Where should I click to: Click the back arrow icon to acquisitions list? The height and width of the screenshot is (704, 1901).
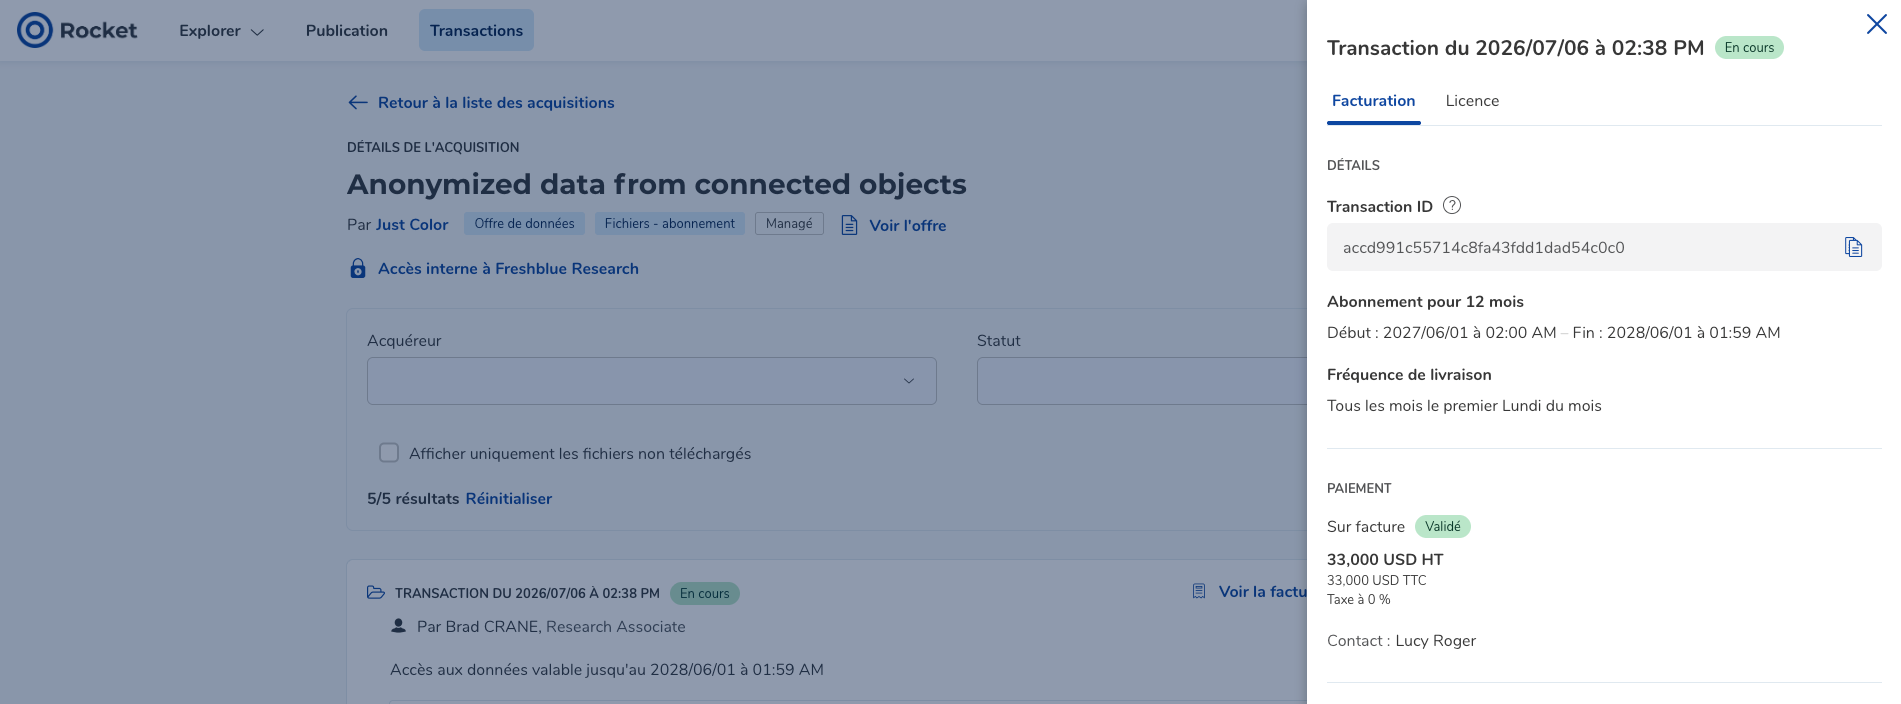[x=358, y=102]
